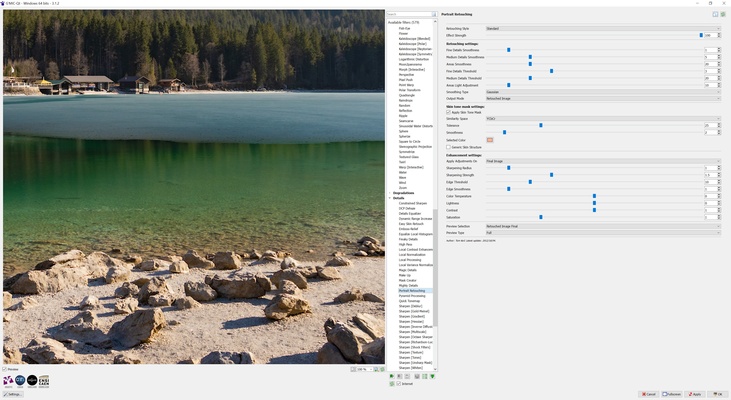This screenshot has width=731, height=400.
Task: Click the black circular CNRS logo
Action: [32, 381]
